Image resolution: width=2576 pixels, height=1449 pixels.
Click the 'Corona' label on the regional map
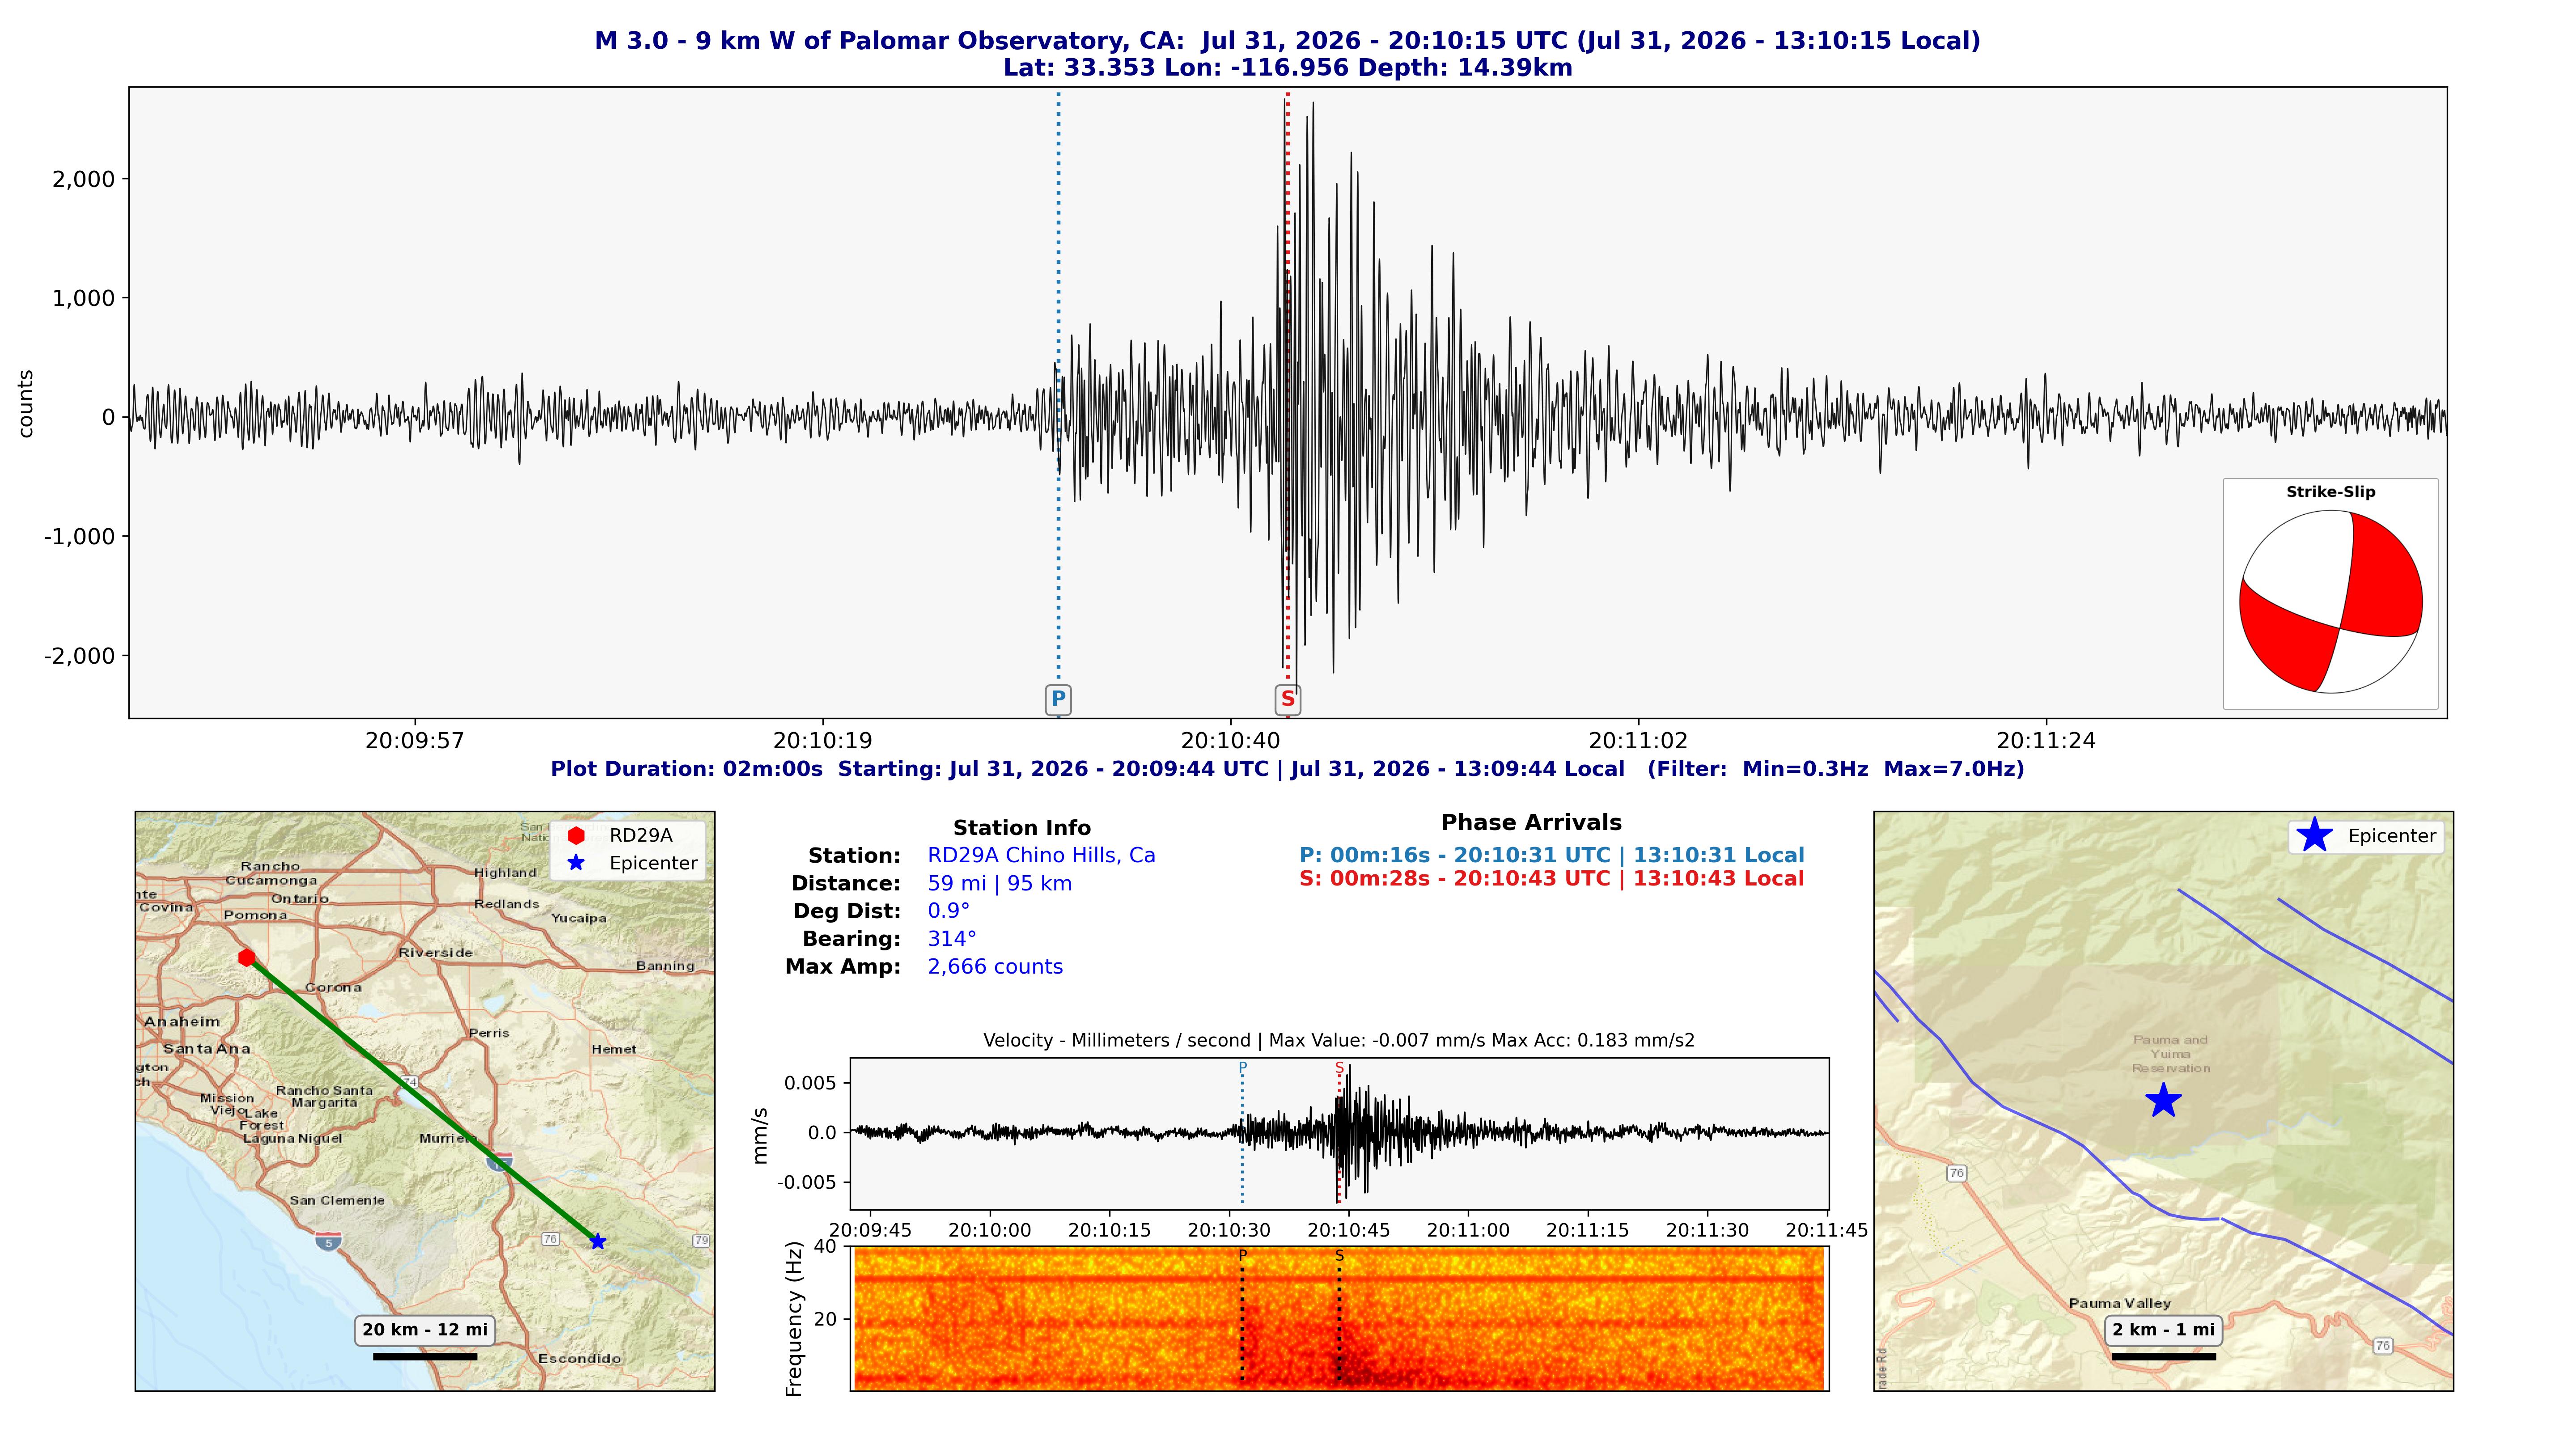point(334,987)
